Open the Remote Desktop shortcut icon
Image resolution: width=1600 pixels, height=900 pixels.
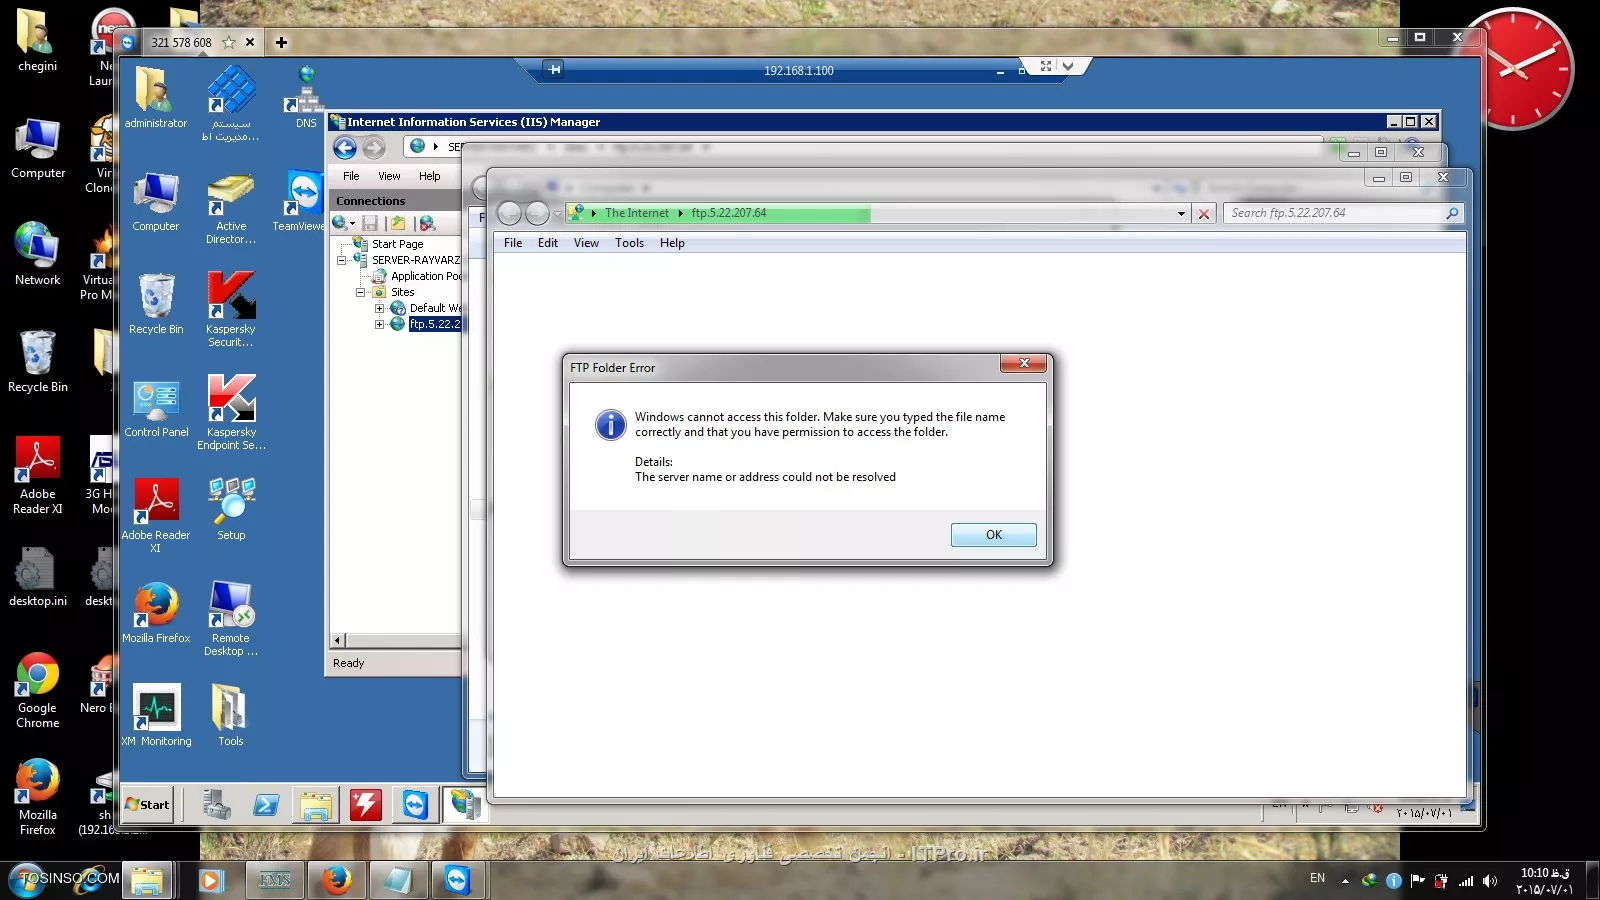coord(231,618)
